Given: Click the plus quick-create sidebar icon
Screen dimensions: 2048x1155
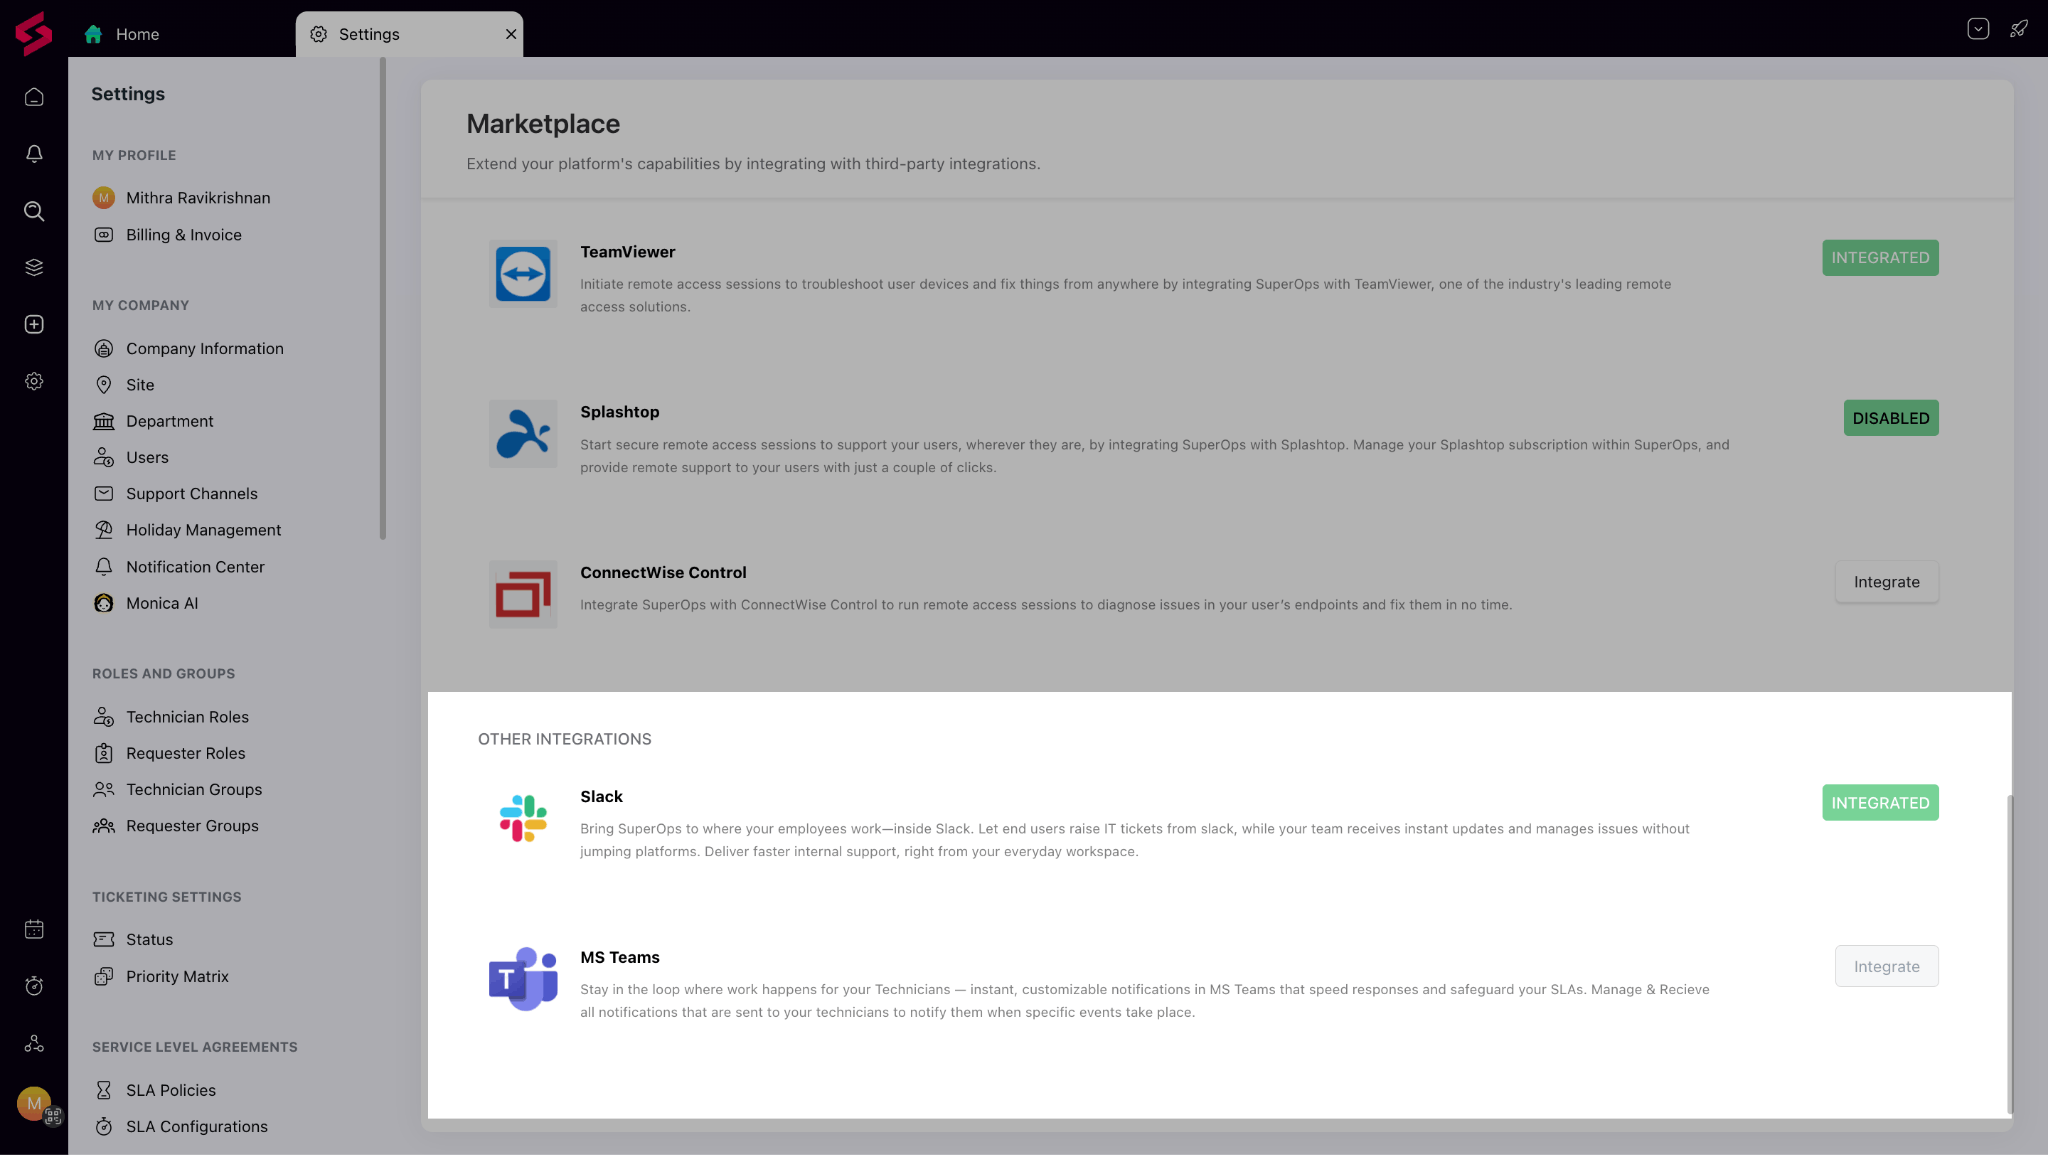Looking at the screenshot, I should coord(34,324).
